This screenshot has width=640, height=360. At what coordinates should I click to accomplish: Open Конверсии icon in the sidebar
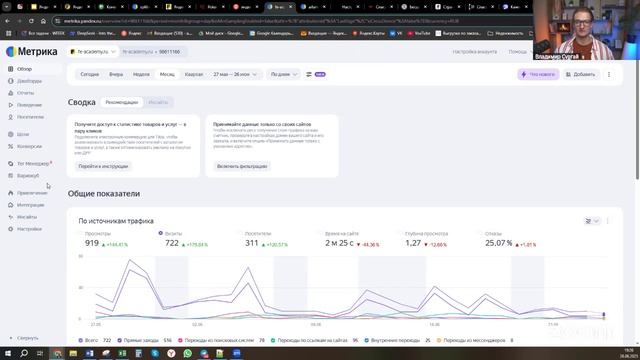pos(11,146)
